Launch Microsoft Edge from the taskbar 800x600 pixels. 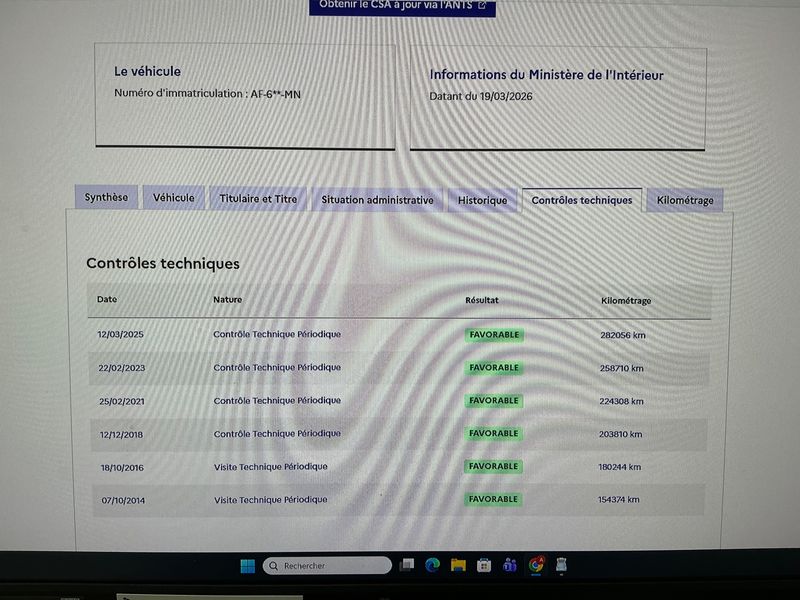click(x=433, y=565)
